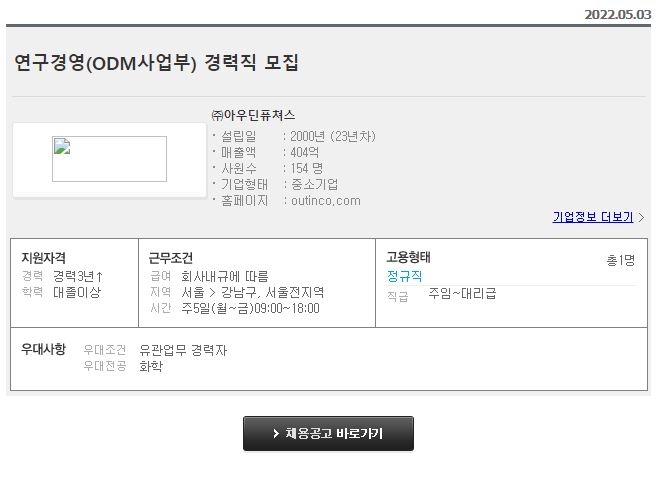The image size is (658, 495).
Task: Click the 경력3년↑ experience requirement
Action: pos(79,276)
